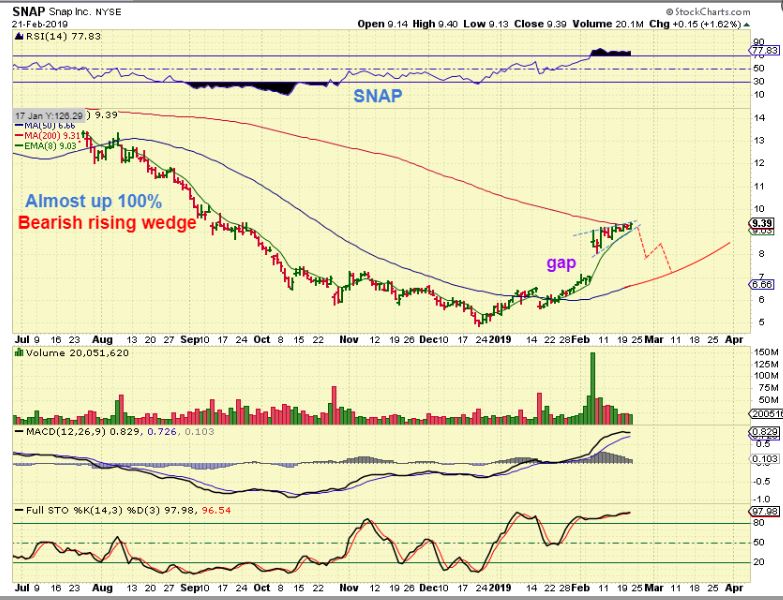Click the 'Nov' label on the bottom stochastic date axis
783x600 pixels.
coord(349,588)
